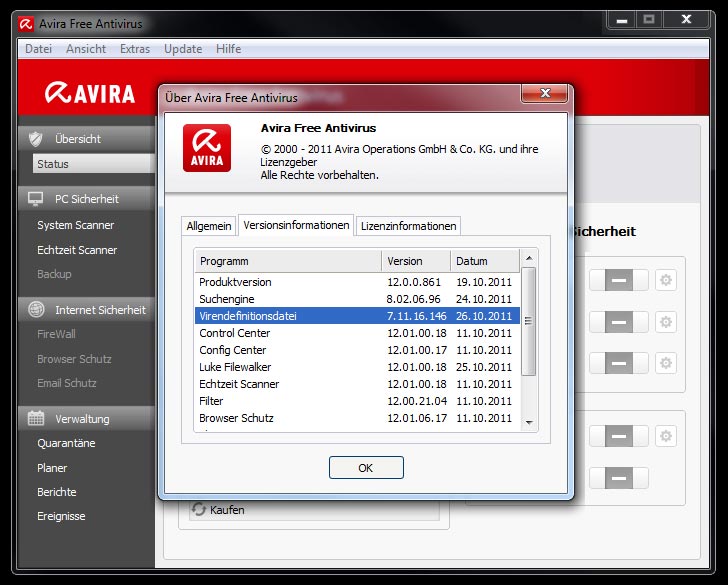Click the Übersicht section header
The height and width of the screenshot is (585, 728).
(x=86, y=138)
